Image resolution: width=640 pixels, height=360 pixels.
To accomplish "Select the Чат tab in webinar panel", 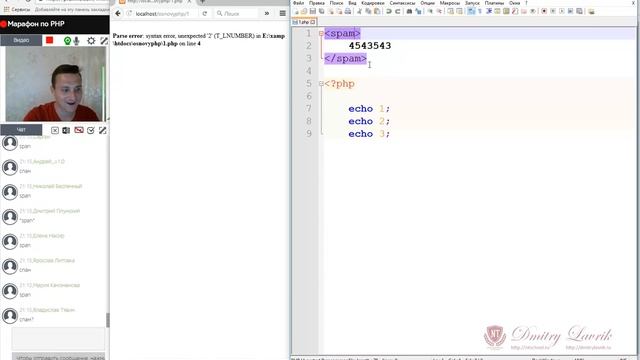I will coord(21,130).
